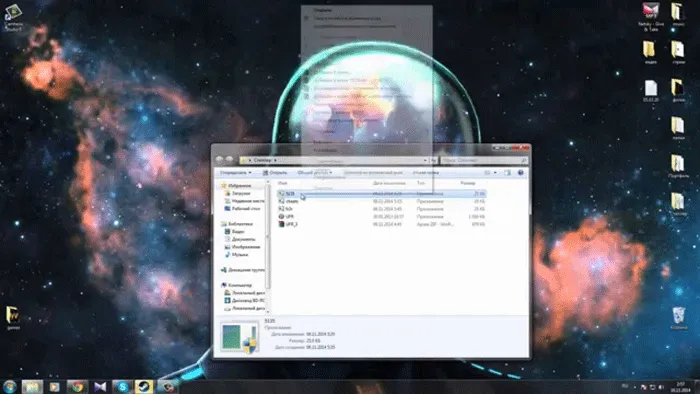Expand the Общий доступ dropdown
This screenshot has height=394, width=700.
[x=315, y=173]
